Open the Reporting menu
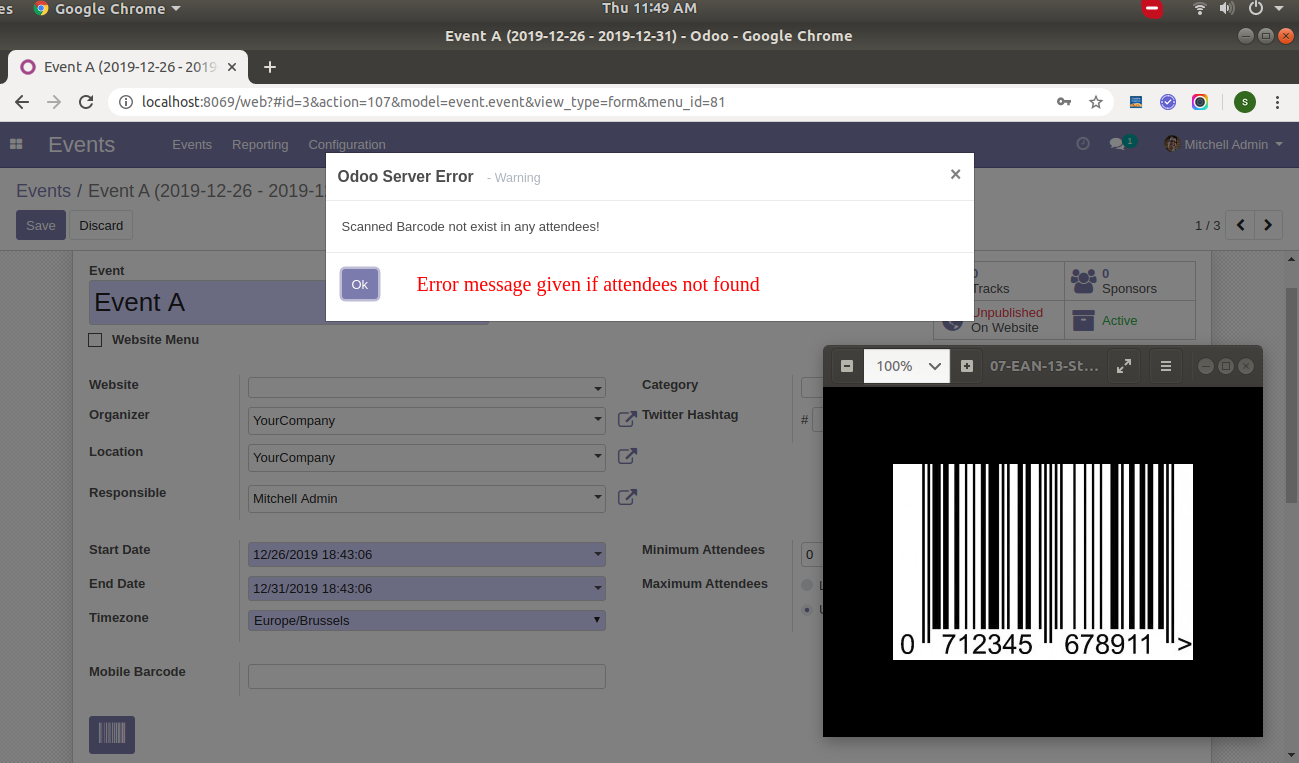 [x=260, y=144]
